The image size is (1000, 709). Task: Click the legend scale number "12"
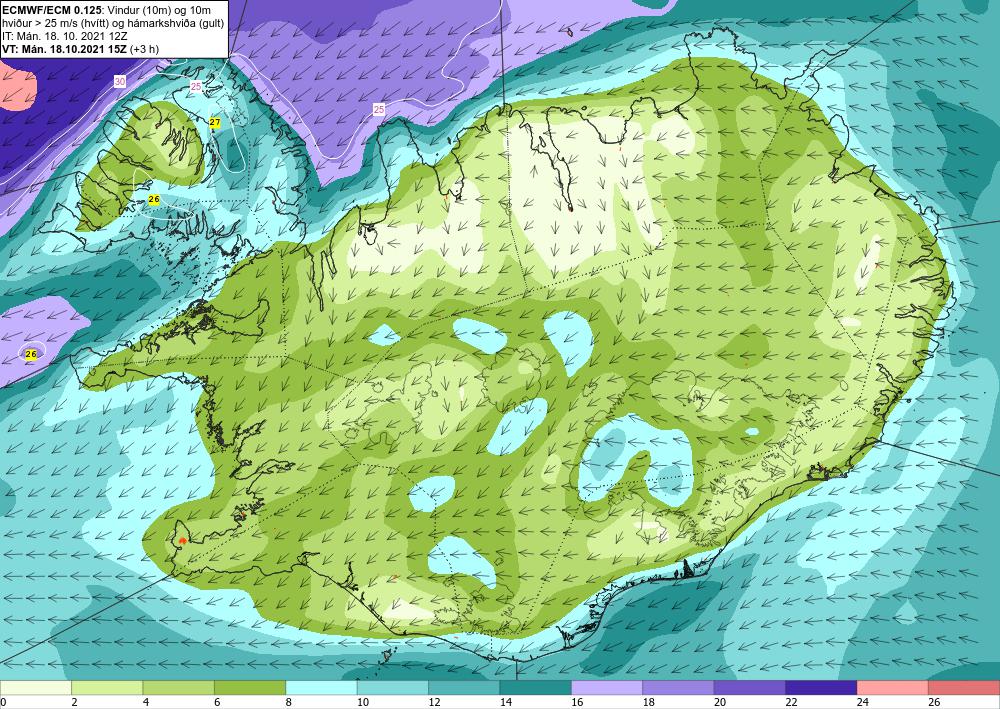pyautogui.click(x=434, y=702)
